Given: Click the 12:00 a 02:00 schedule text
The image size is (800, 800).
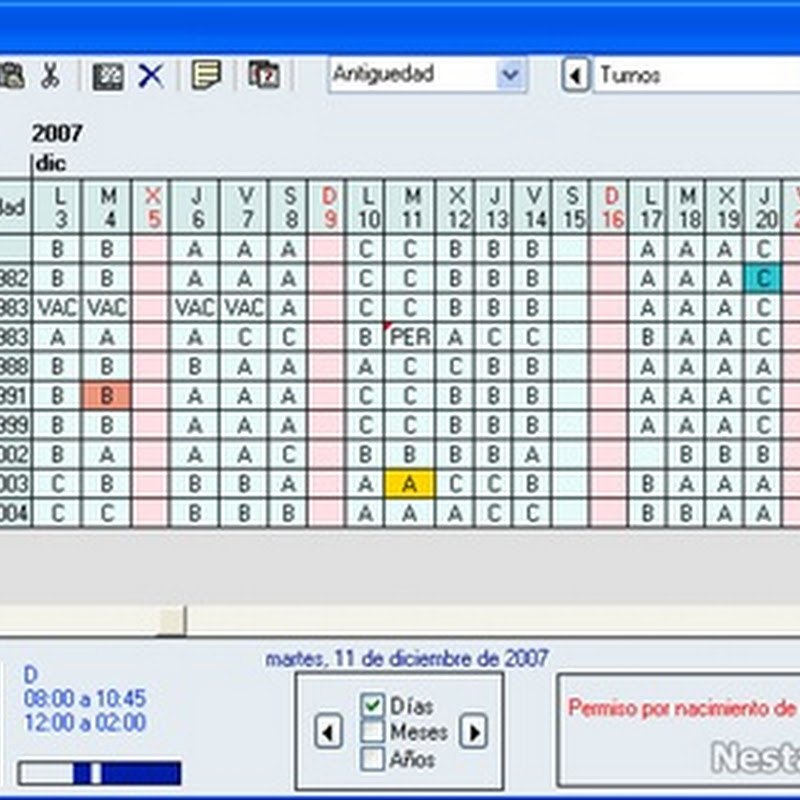Looking at the screenshot, I should 85,722.
